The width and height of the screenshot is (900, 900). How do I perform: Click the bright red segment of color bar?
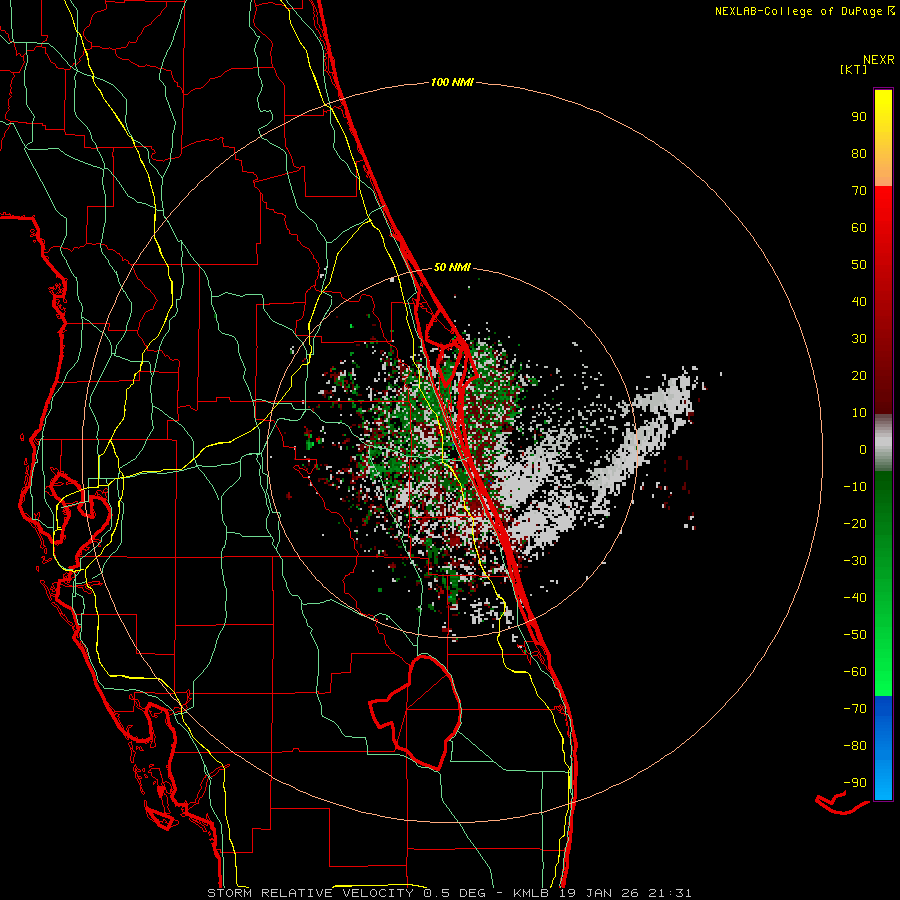[883, 300]
